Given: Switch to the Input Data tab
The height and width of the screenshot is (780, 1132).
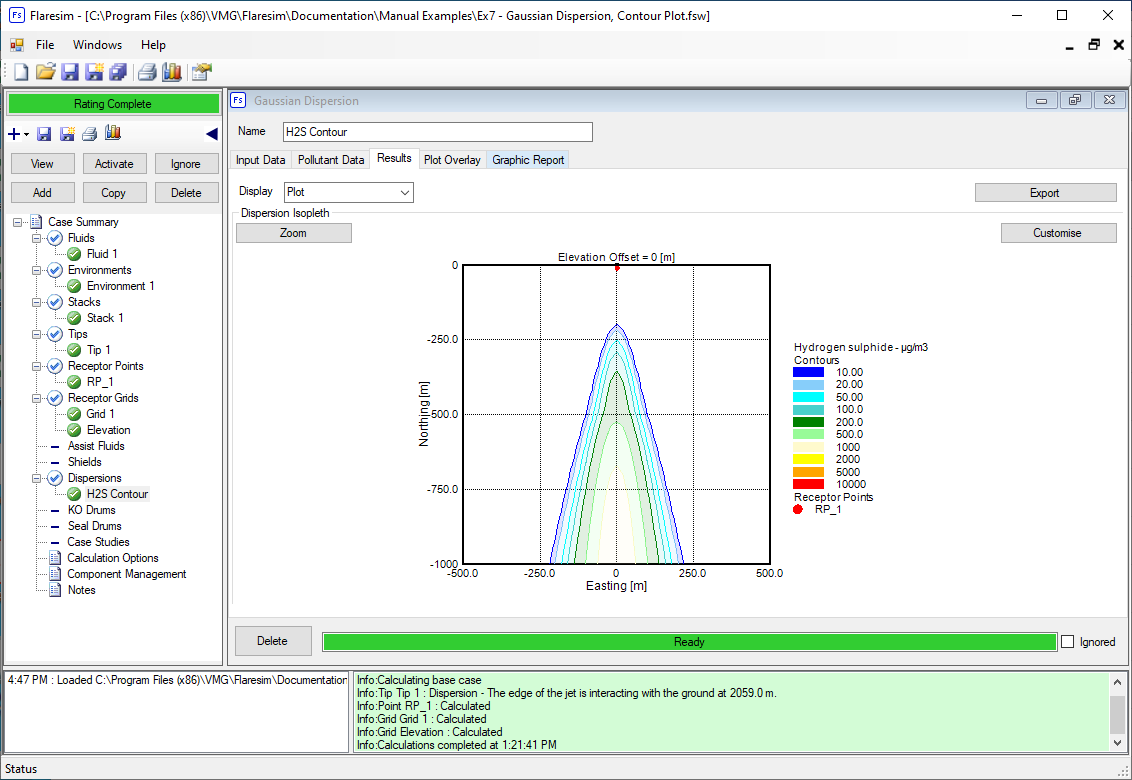Looking at the screenshot, I should point(261,160).
